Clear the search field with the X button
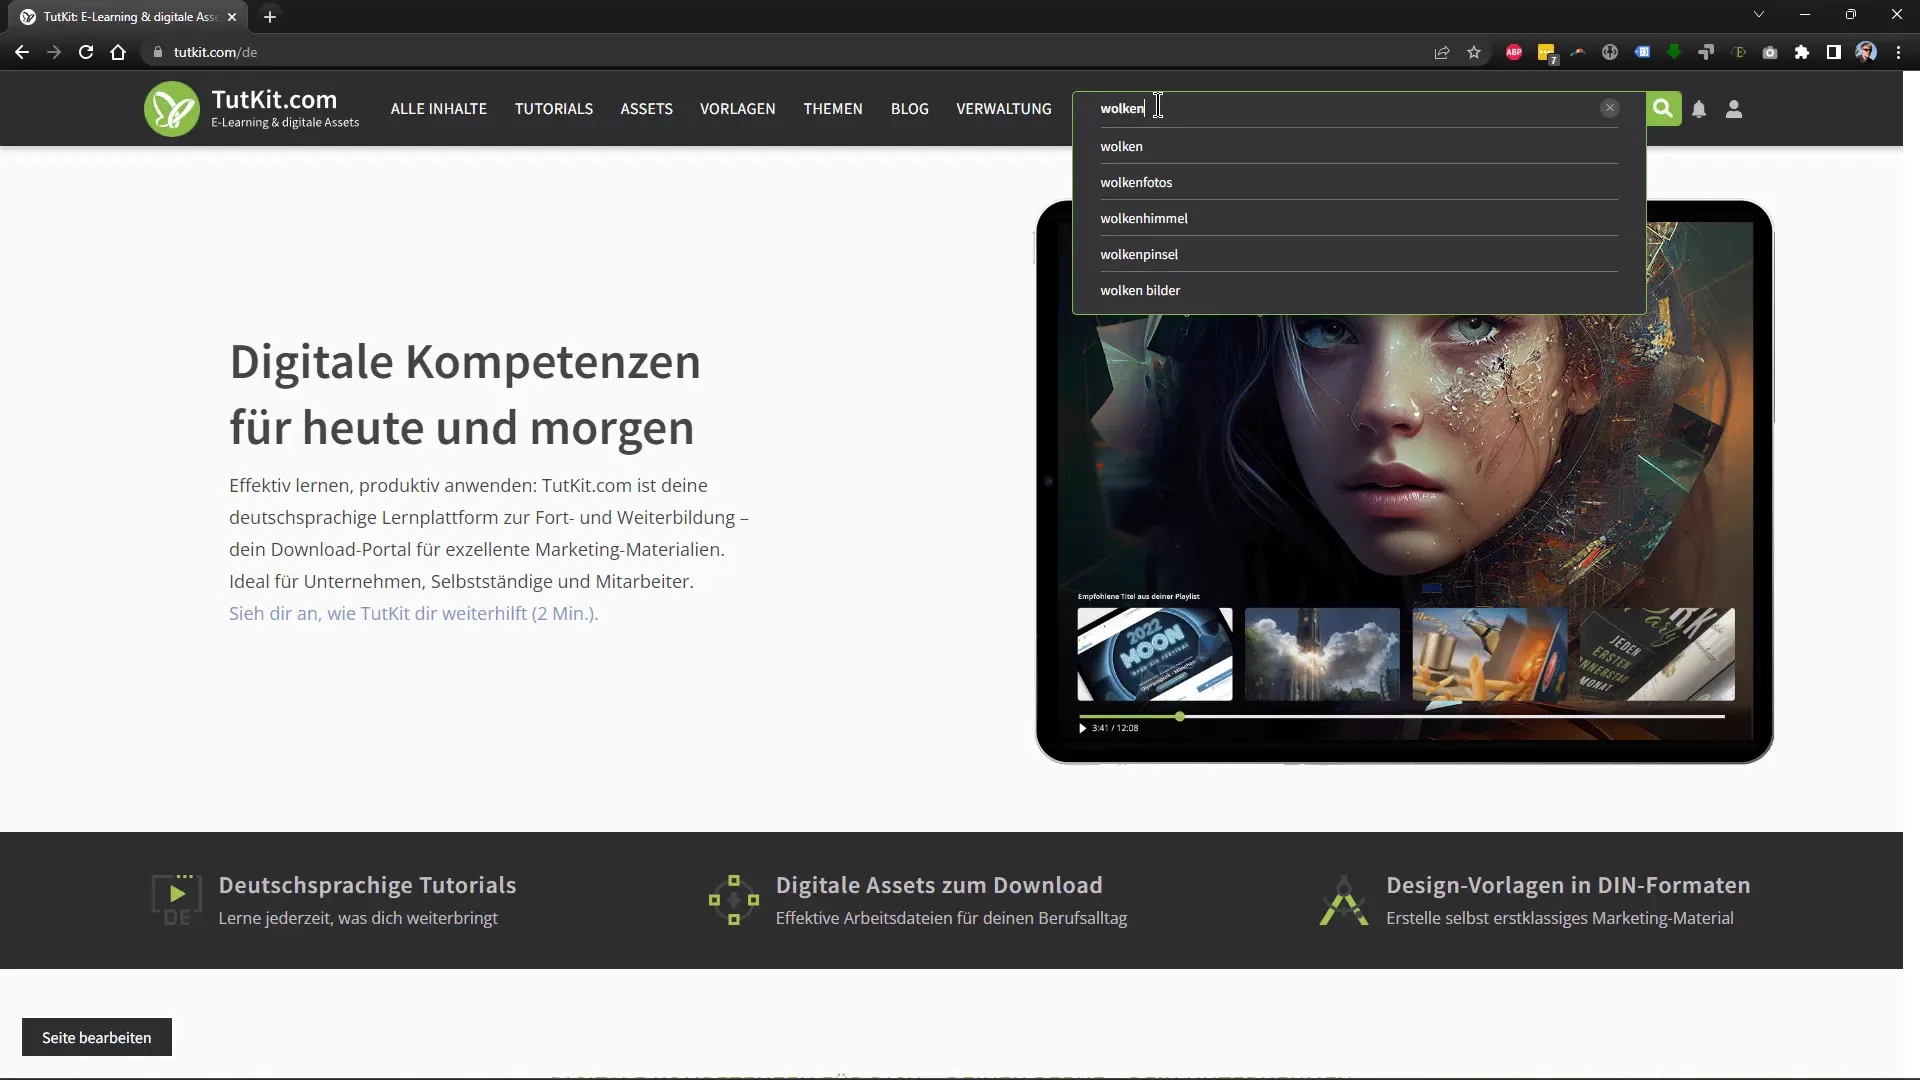1920x1080 pixels. click(1609, 108)
